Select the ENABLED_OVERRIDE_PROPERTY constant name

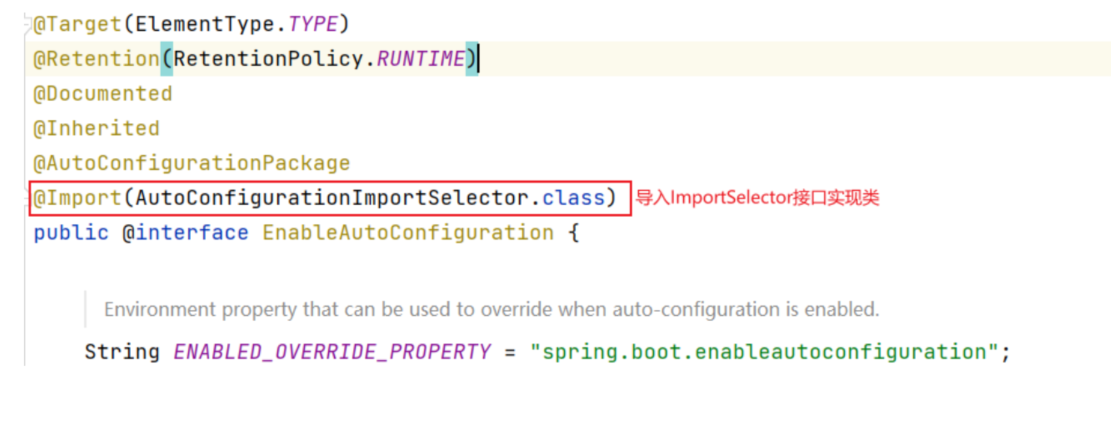click(x=332, y=352)
